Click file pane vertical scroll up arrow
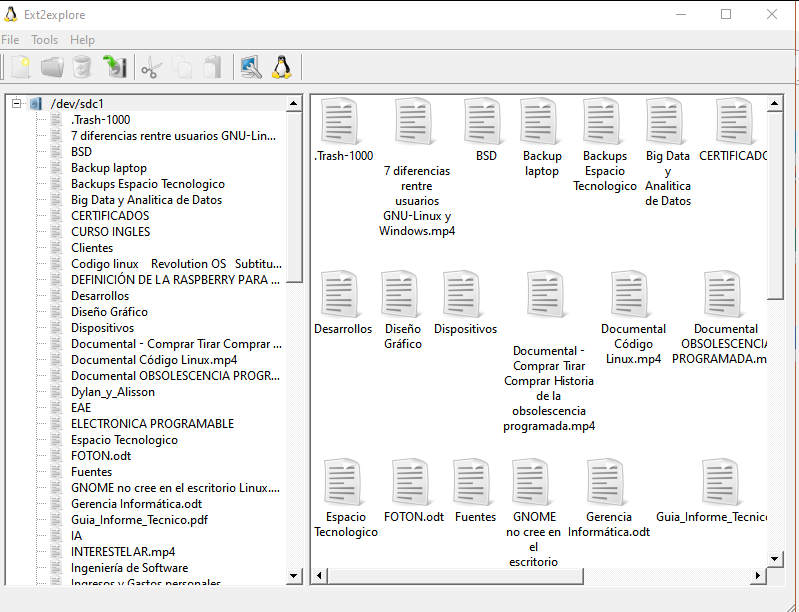 point(775,103)
